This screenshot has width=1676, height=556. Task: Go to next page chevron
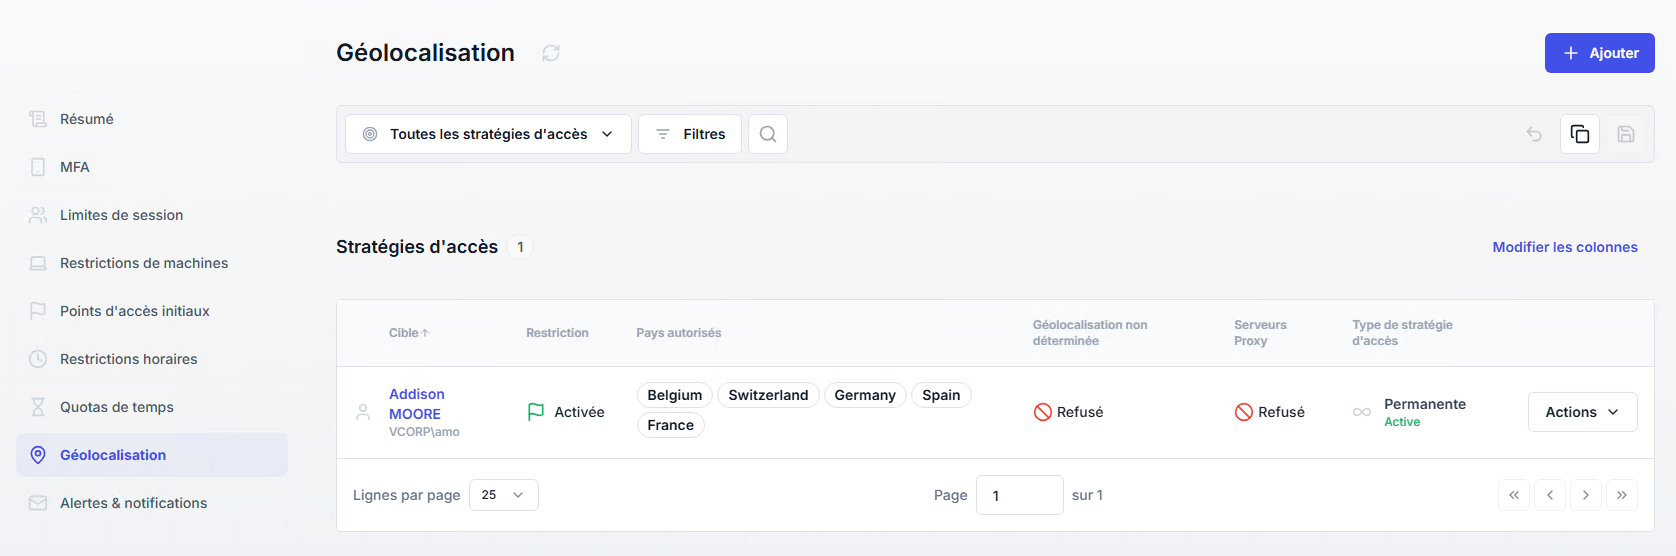[1586, 495]
